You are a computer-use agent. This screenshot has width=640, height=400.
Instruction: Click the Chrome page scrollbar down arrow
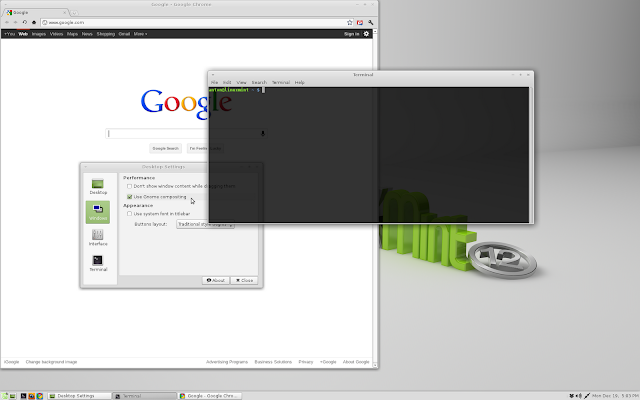pyautogui.click(x=375, y=365)
